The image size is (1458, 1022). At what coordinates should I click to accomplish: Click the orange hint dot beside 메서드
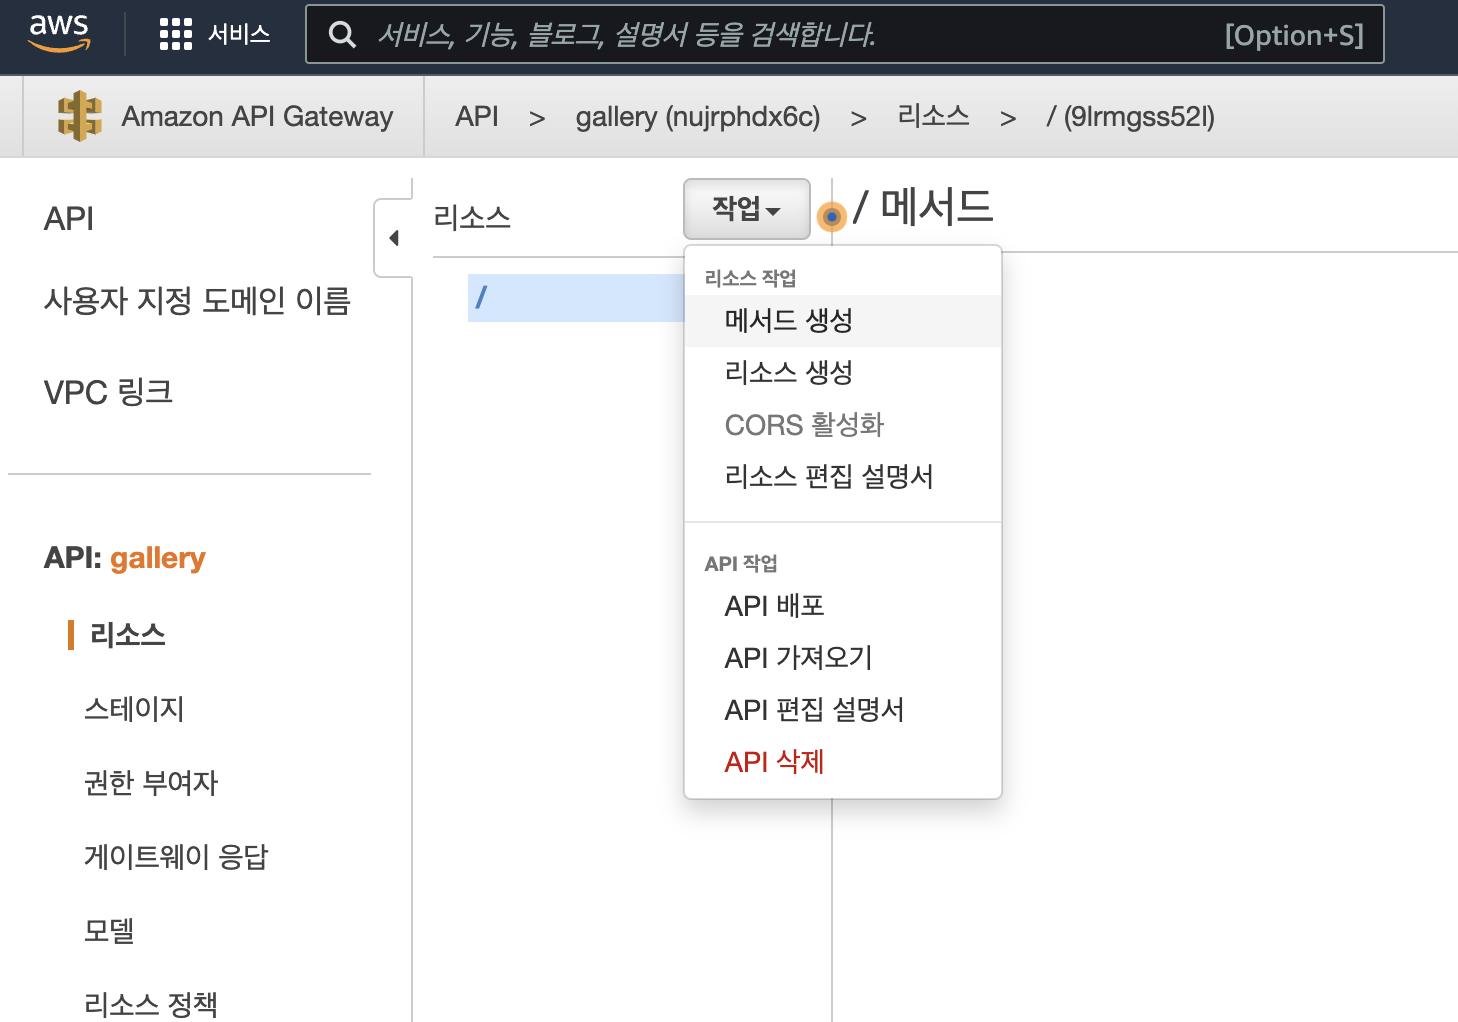831,216
